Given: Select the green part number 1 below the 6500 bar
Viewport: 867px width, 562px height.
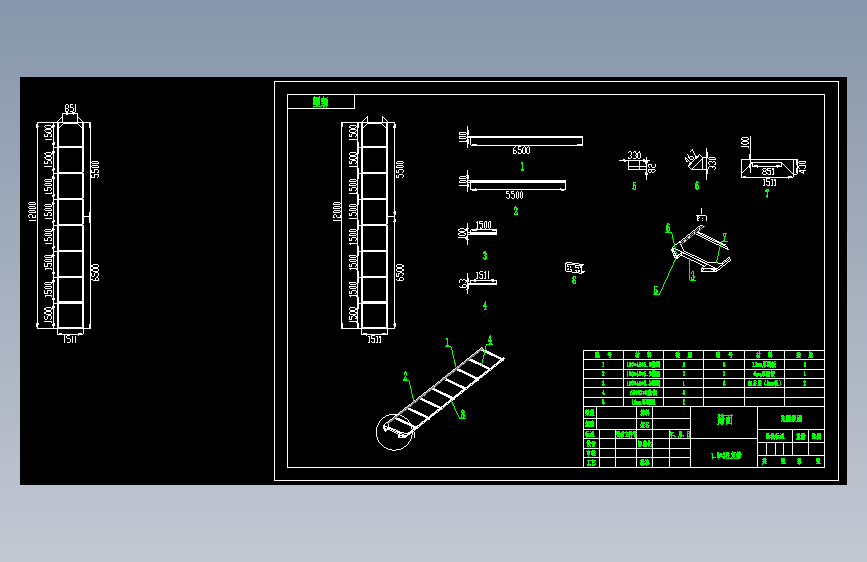Looking at the screenshot, I should [522, 166].
